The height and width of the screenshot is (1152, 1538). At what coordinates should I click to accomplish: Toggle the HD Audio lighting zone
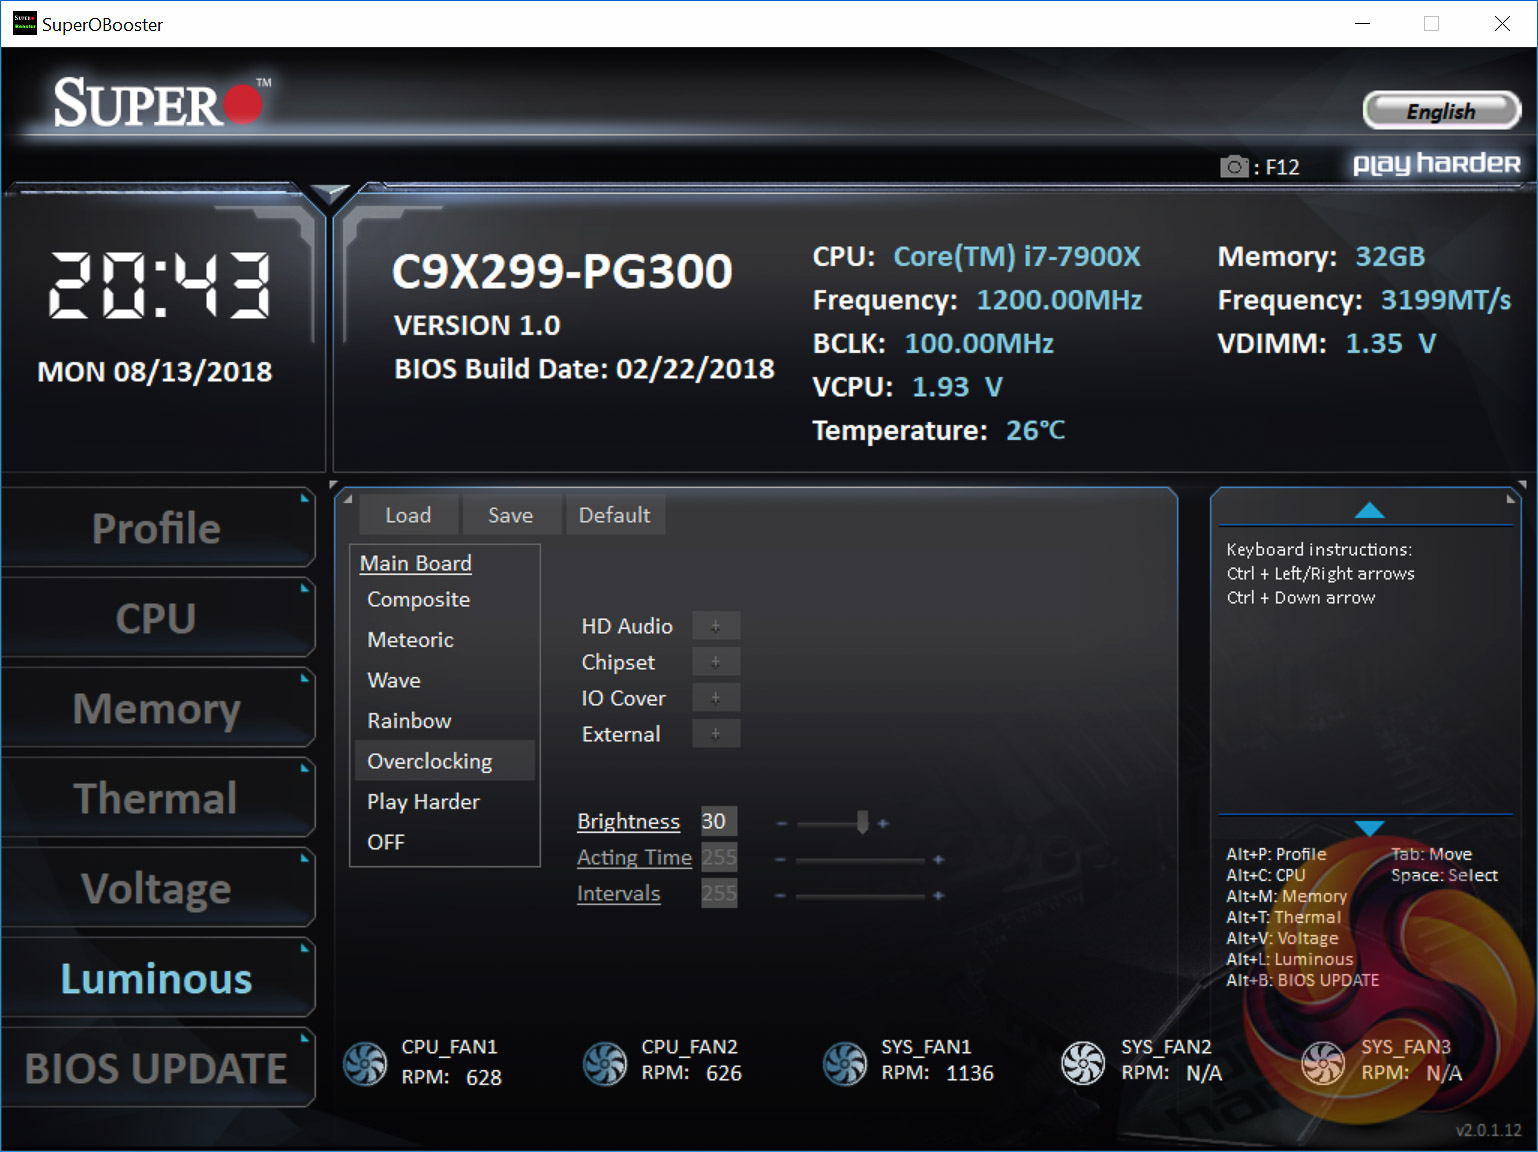pyautogui.click(x=716, y=626)
